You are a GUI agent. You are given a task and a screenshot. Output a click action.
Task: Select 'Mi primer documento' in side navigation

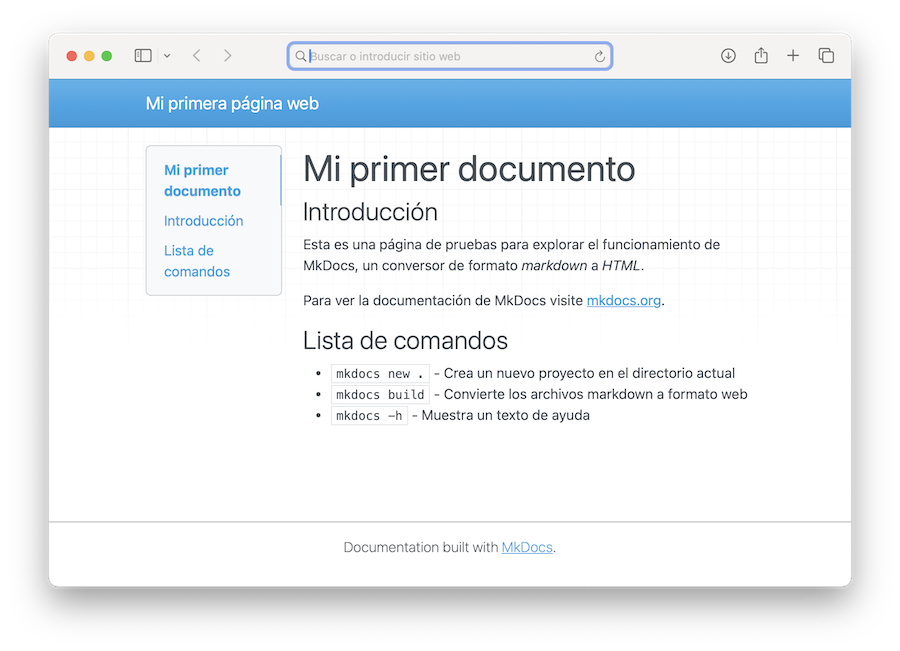[202, 180]
